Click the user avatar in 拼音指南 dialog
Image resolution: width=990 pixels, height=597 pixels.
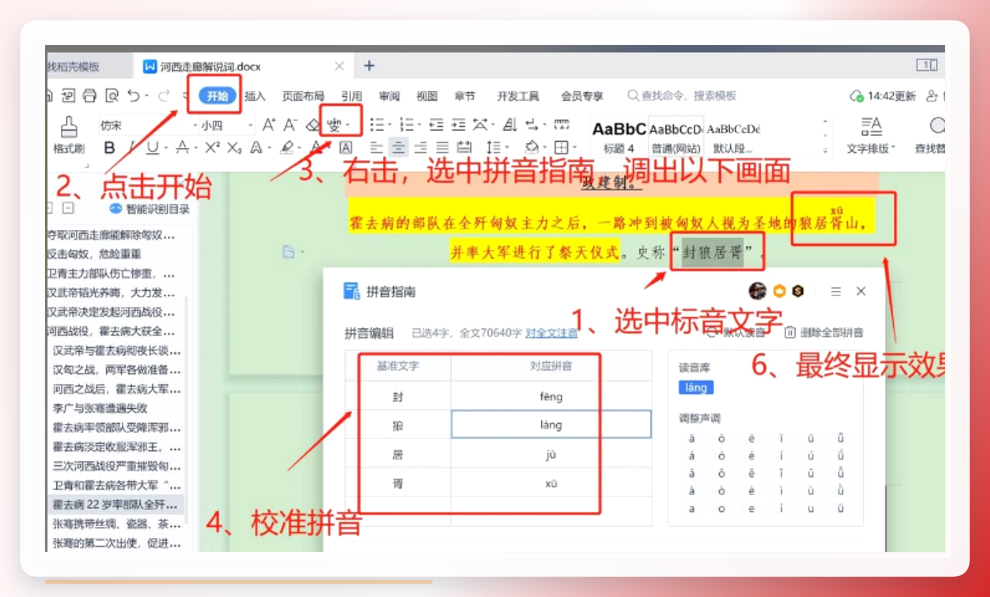[757, 291]
